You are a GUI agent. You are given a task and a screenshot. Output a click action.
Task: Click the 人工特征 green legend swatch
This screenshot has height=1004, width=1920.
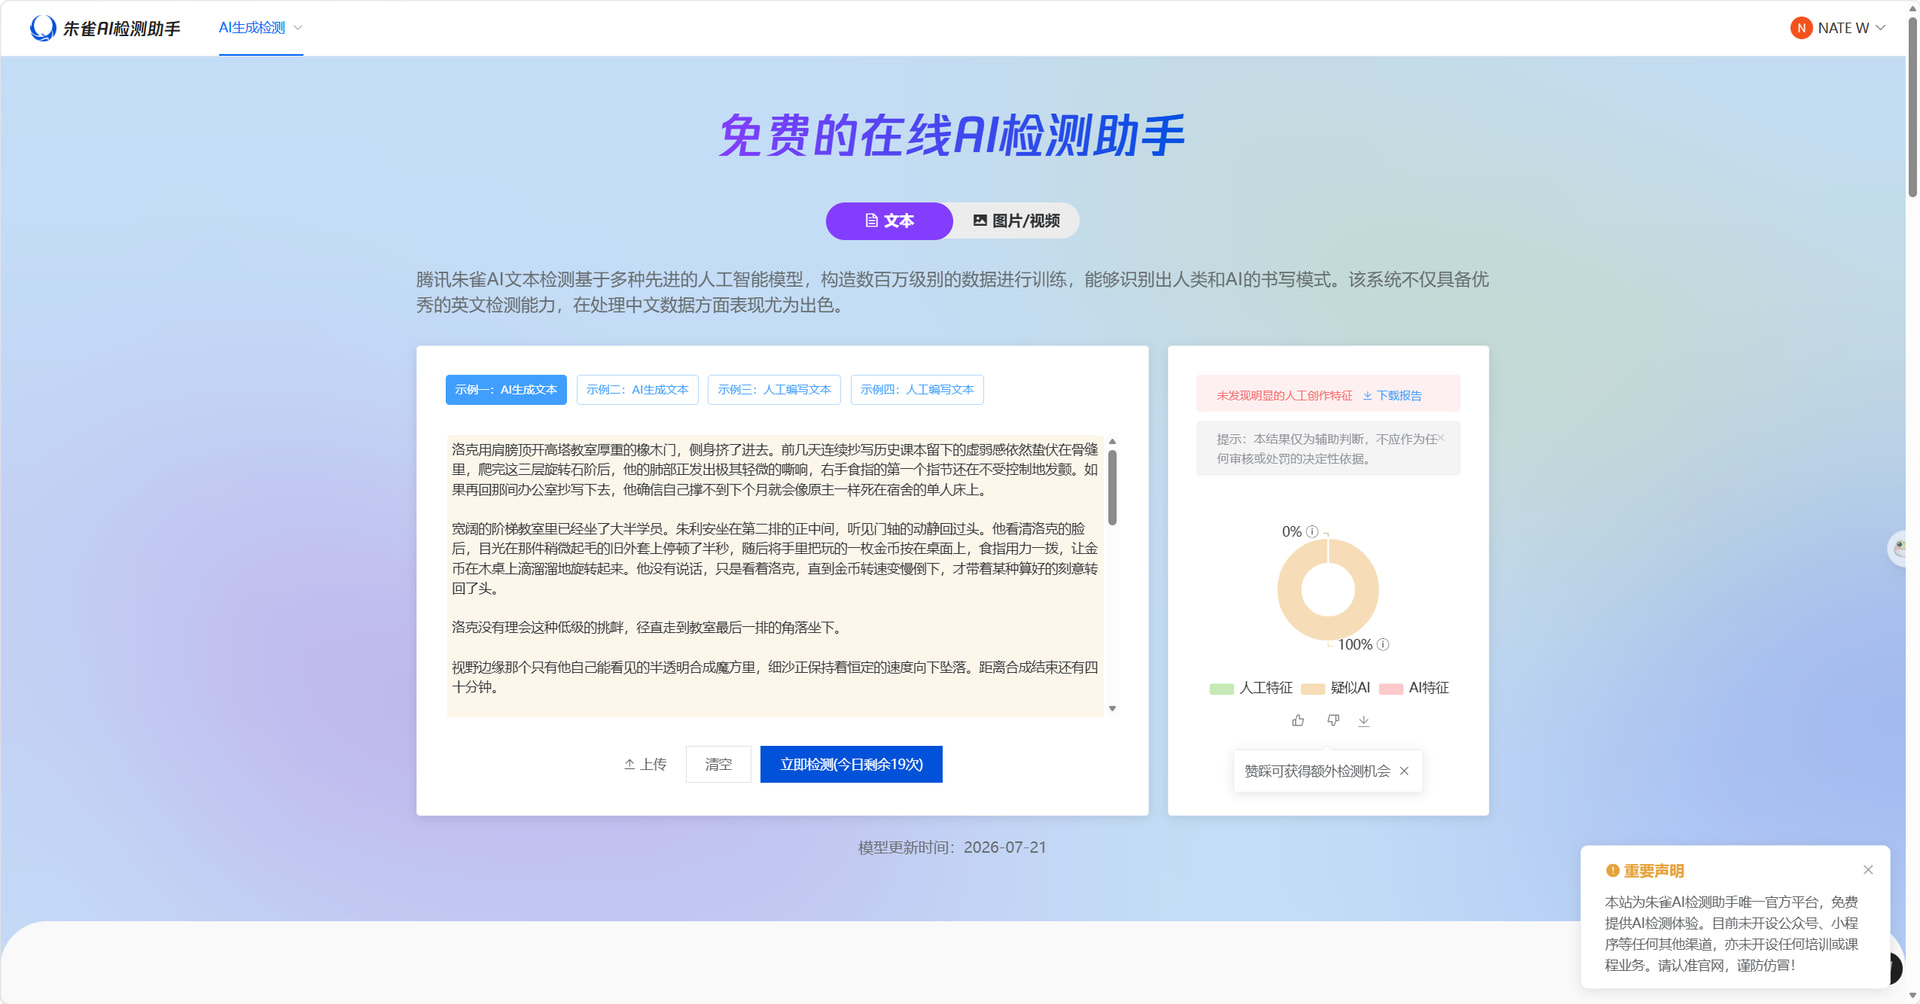[1221, 689]
